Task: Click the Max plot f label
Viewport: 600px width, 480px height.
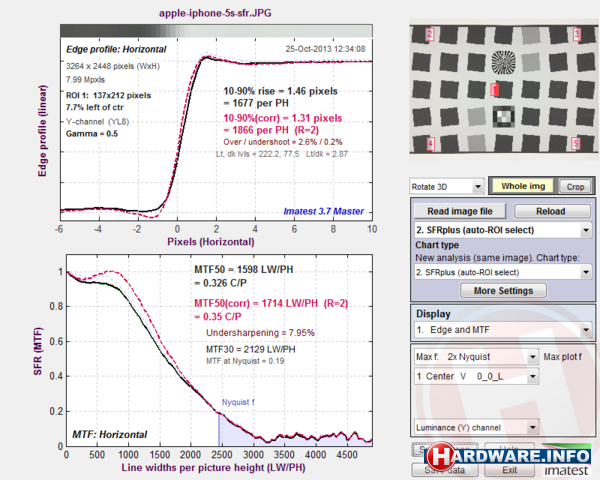Action: pos(562,357)
